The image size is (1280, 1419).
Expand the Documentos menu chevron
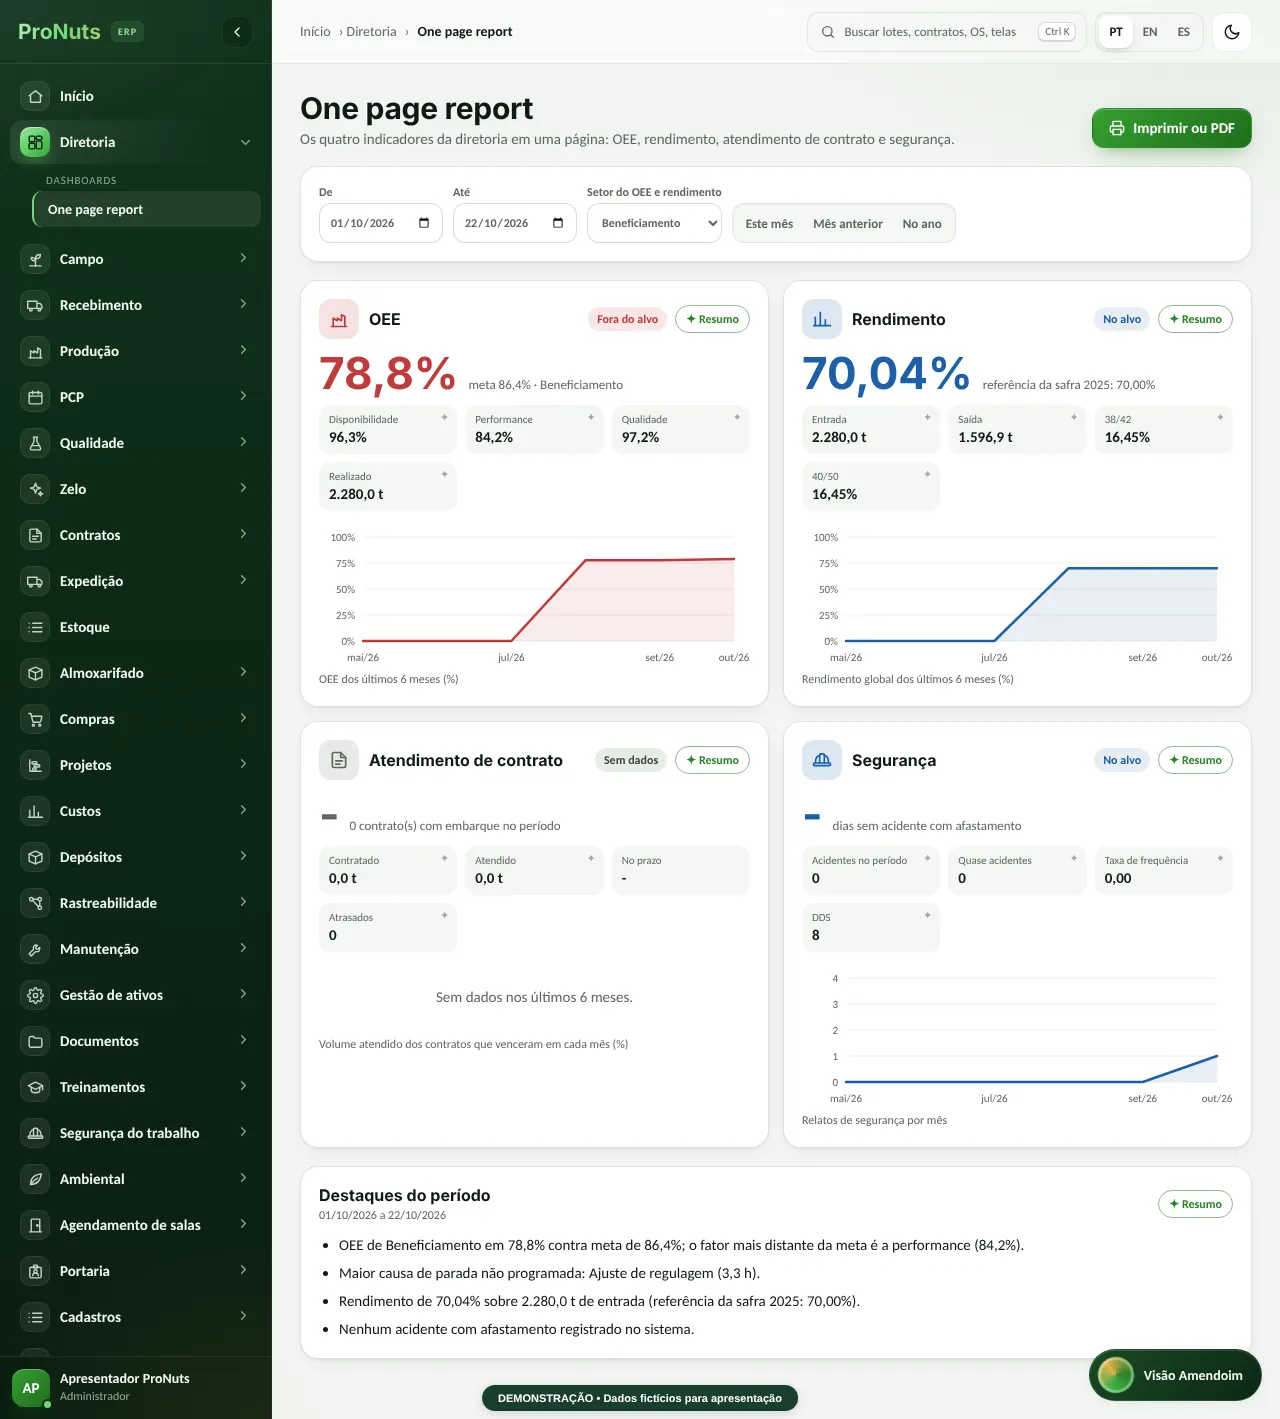point(243,1040)
